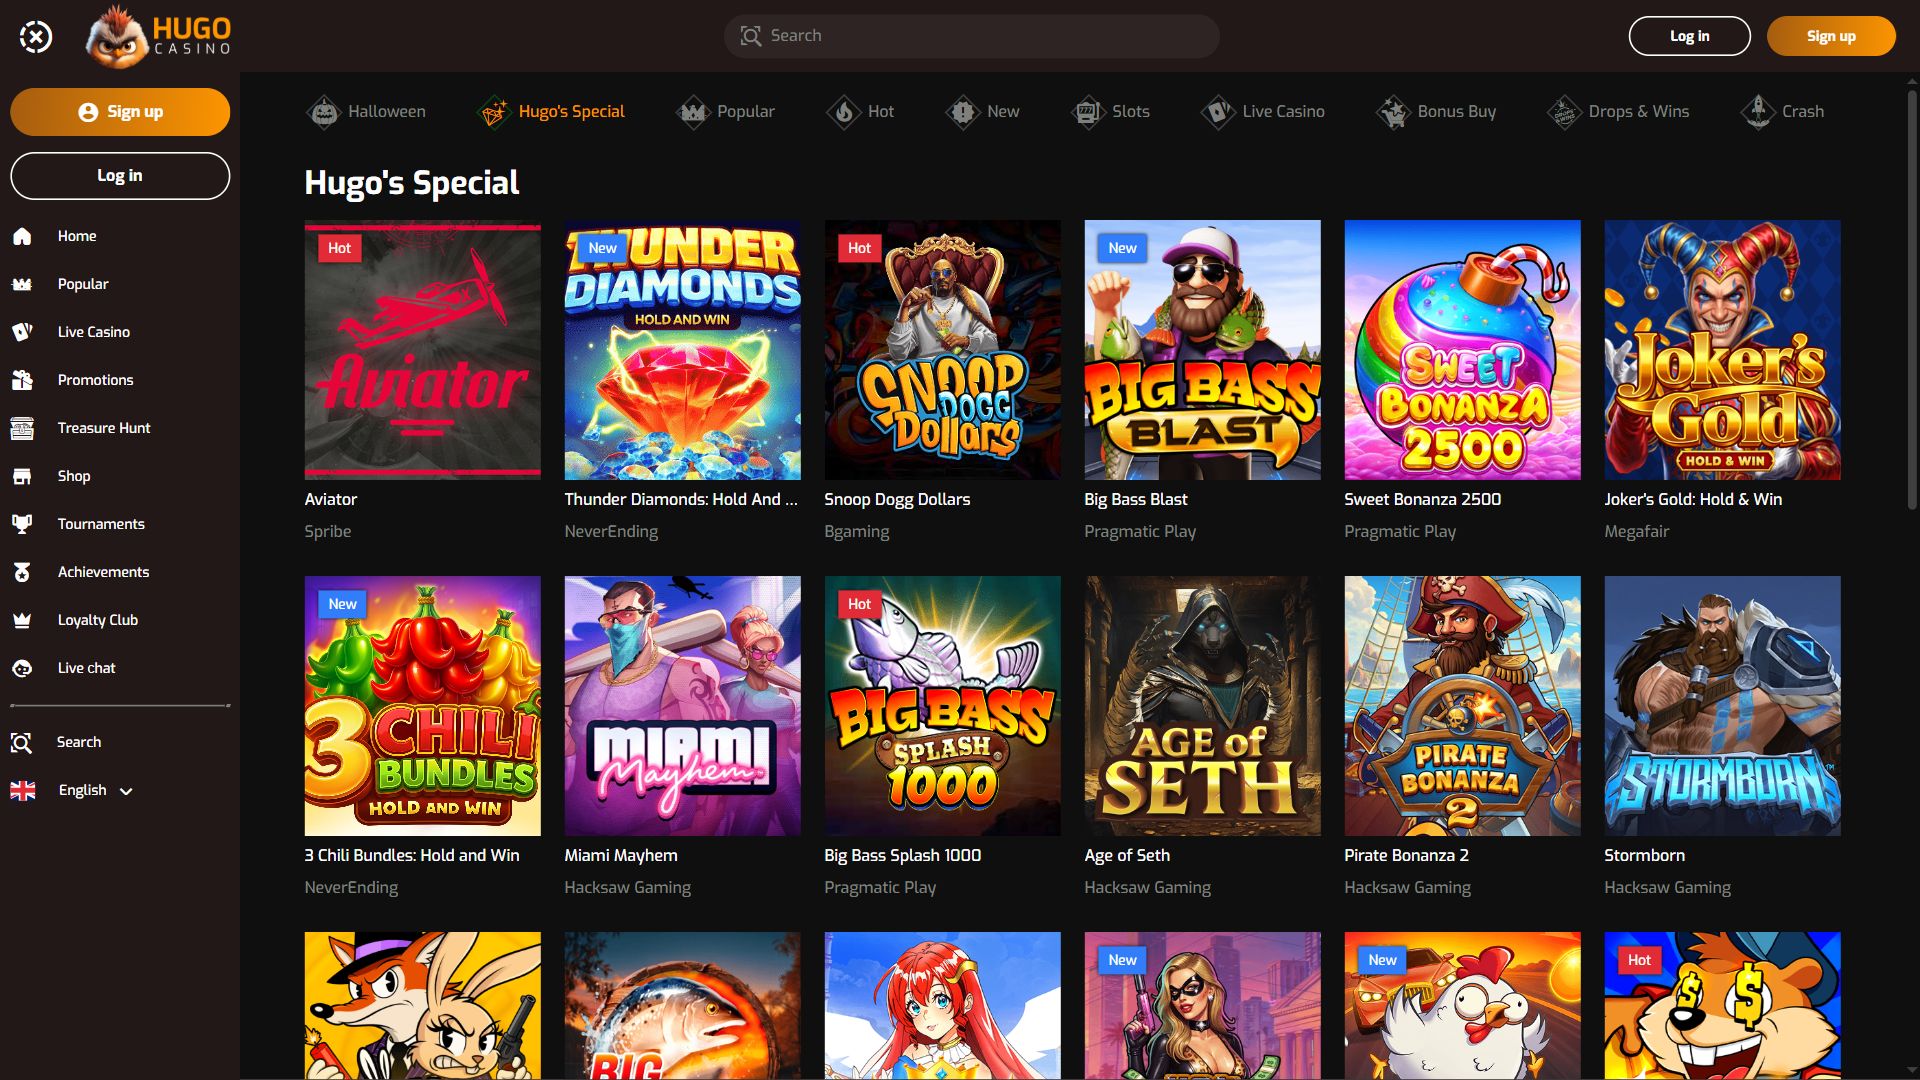The height and width of the screenshot is (1080, 1920).
Task: Open Treasure Hunt via sidebar chest icon
Action: (22, 428)
